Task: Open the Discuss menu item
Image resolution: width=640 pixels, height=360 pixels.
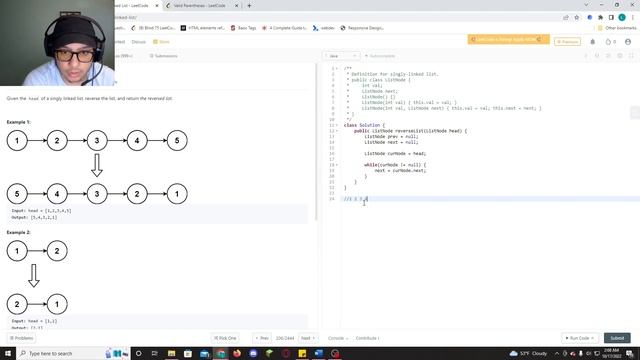Action: pos(138,42)
